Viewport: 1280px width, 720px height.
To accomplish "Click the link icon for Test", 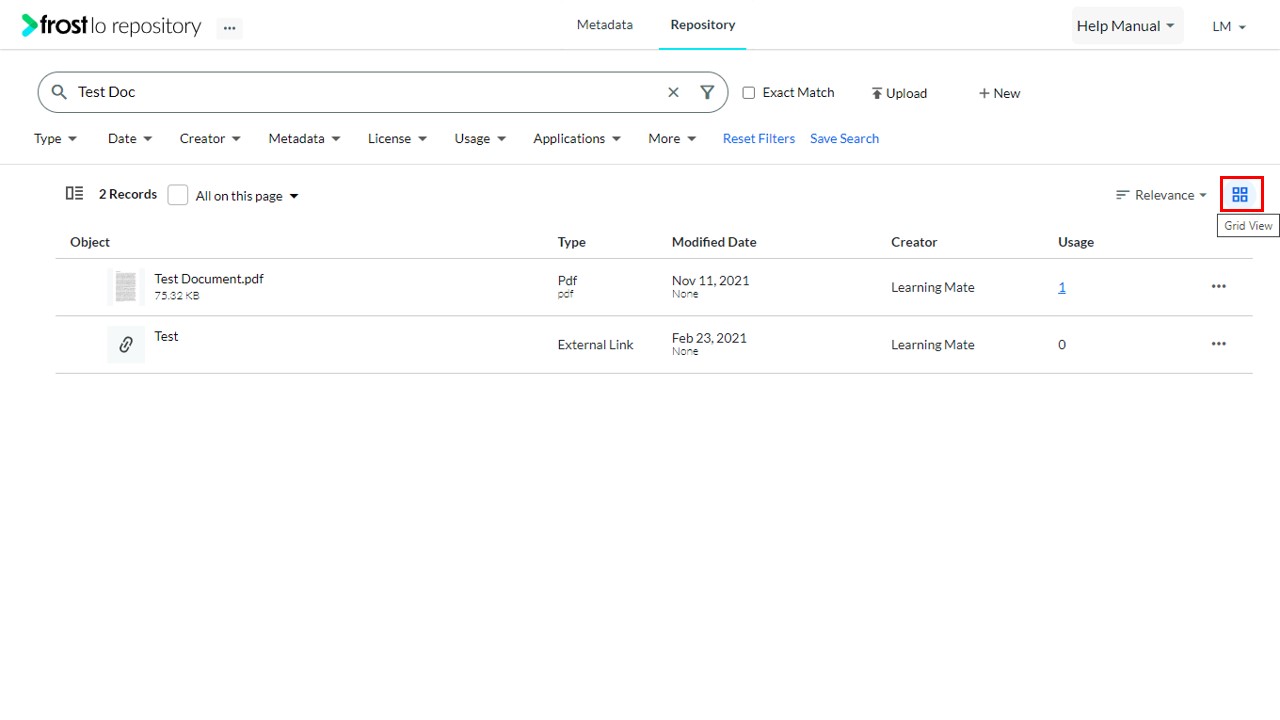I will [126, 344].
